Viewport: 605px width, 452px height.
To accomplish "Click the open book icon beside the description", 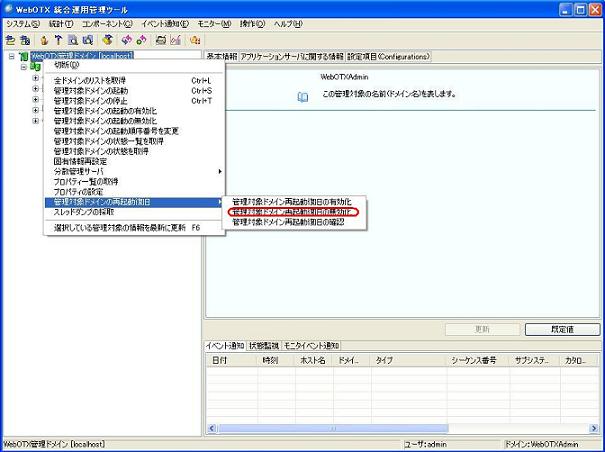I will click(303, 97).
